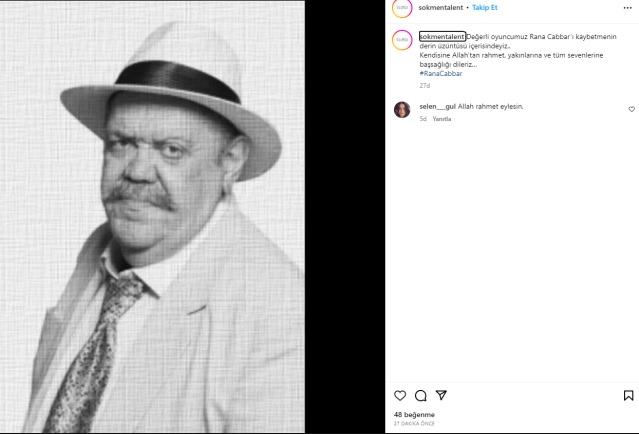
Task: Click sokmentalent avatar next to the caption
Action: pyautogui.click(x=402, y=40)
